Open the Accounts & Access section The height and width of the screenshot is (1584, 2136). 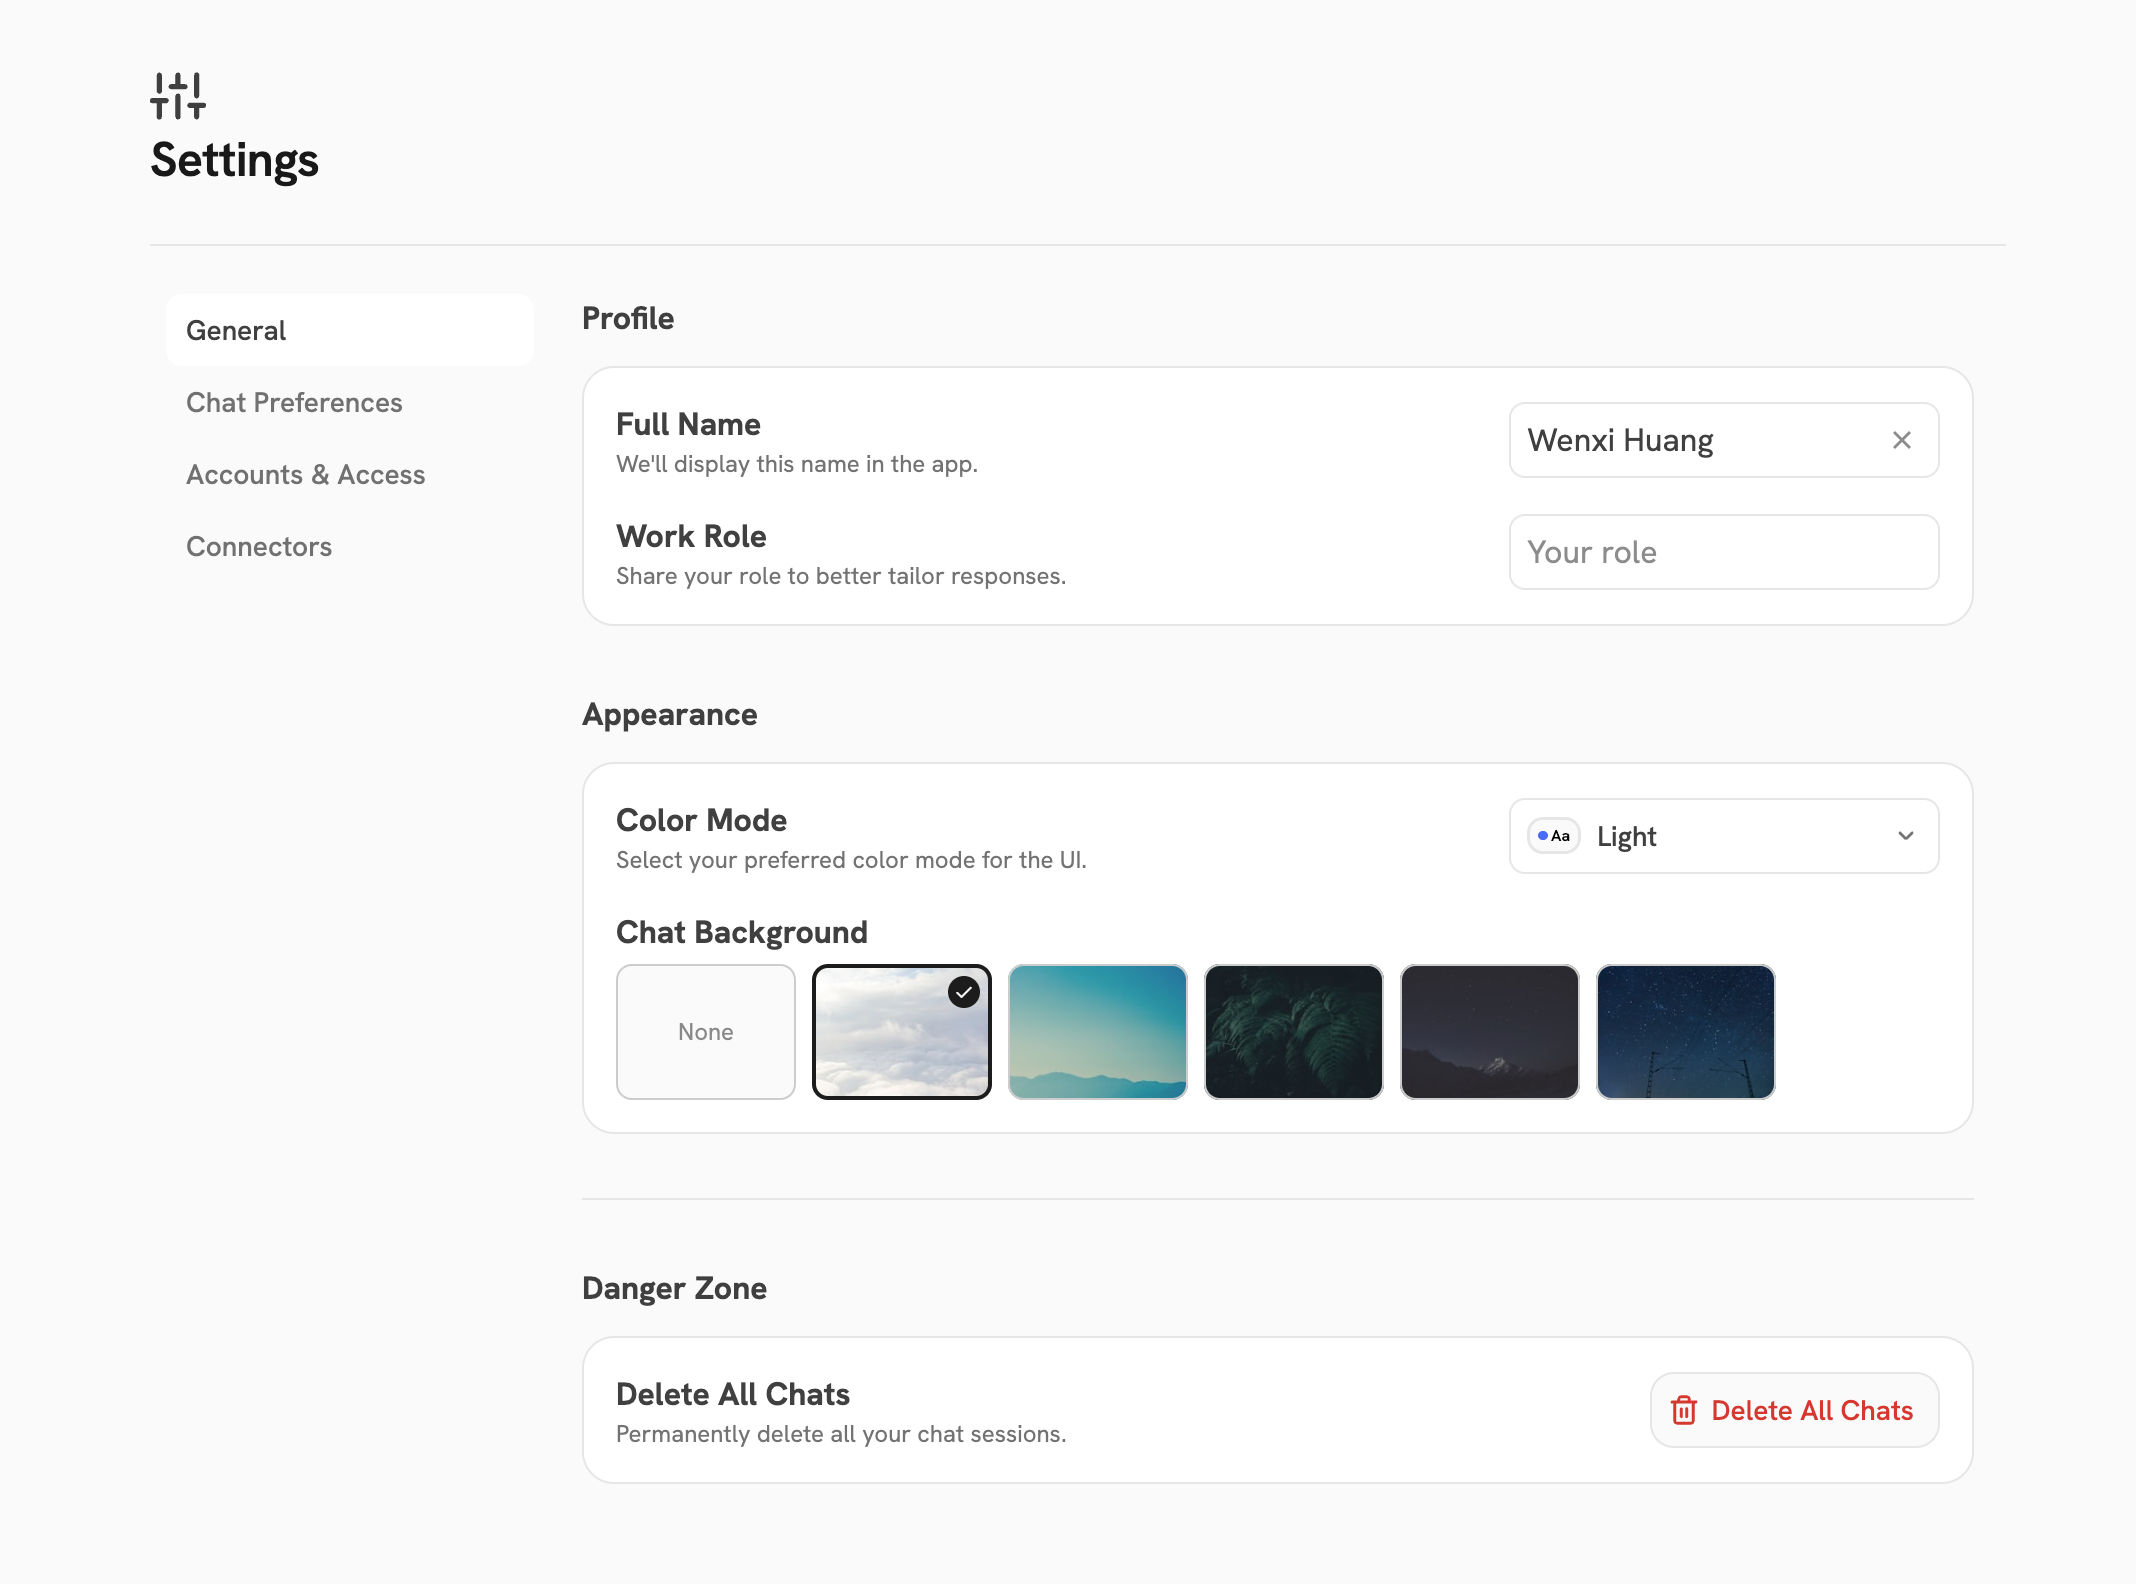pos(305,474)
